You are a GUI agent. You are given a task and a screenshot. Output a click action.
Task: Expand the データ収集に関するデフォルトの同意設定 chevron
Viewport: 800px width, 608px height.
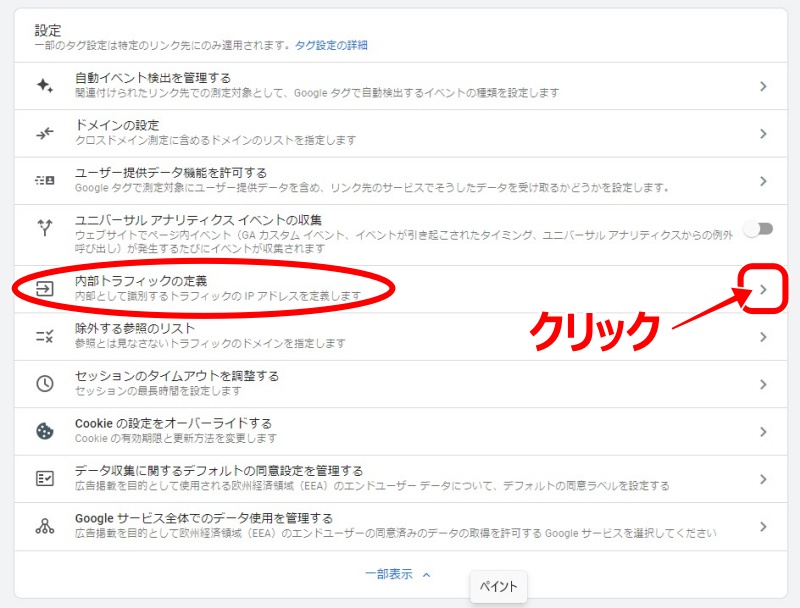(x=763, y=479)
